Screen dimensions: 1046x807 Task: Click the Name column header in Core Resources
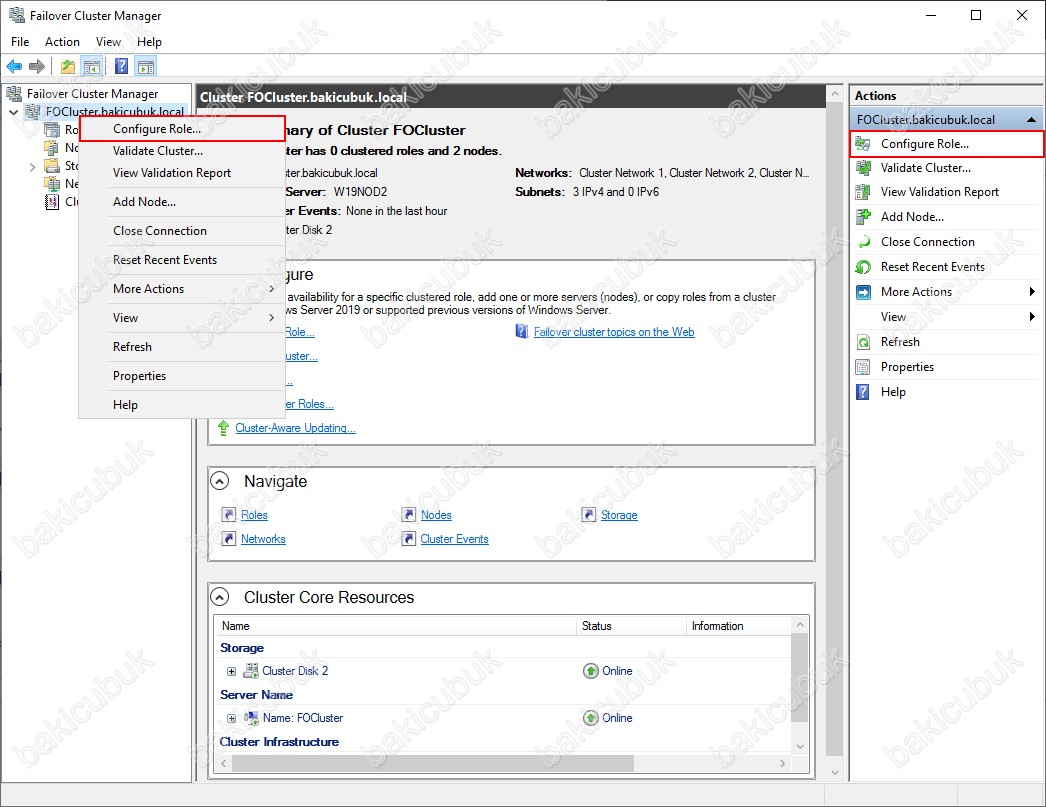pyautogui.click(x=396, y=626)
